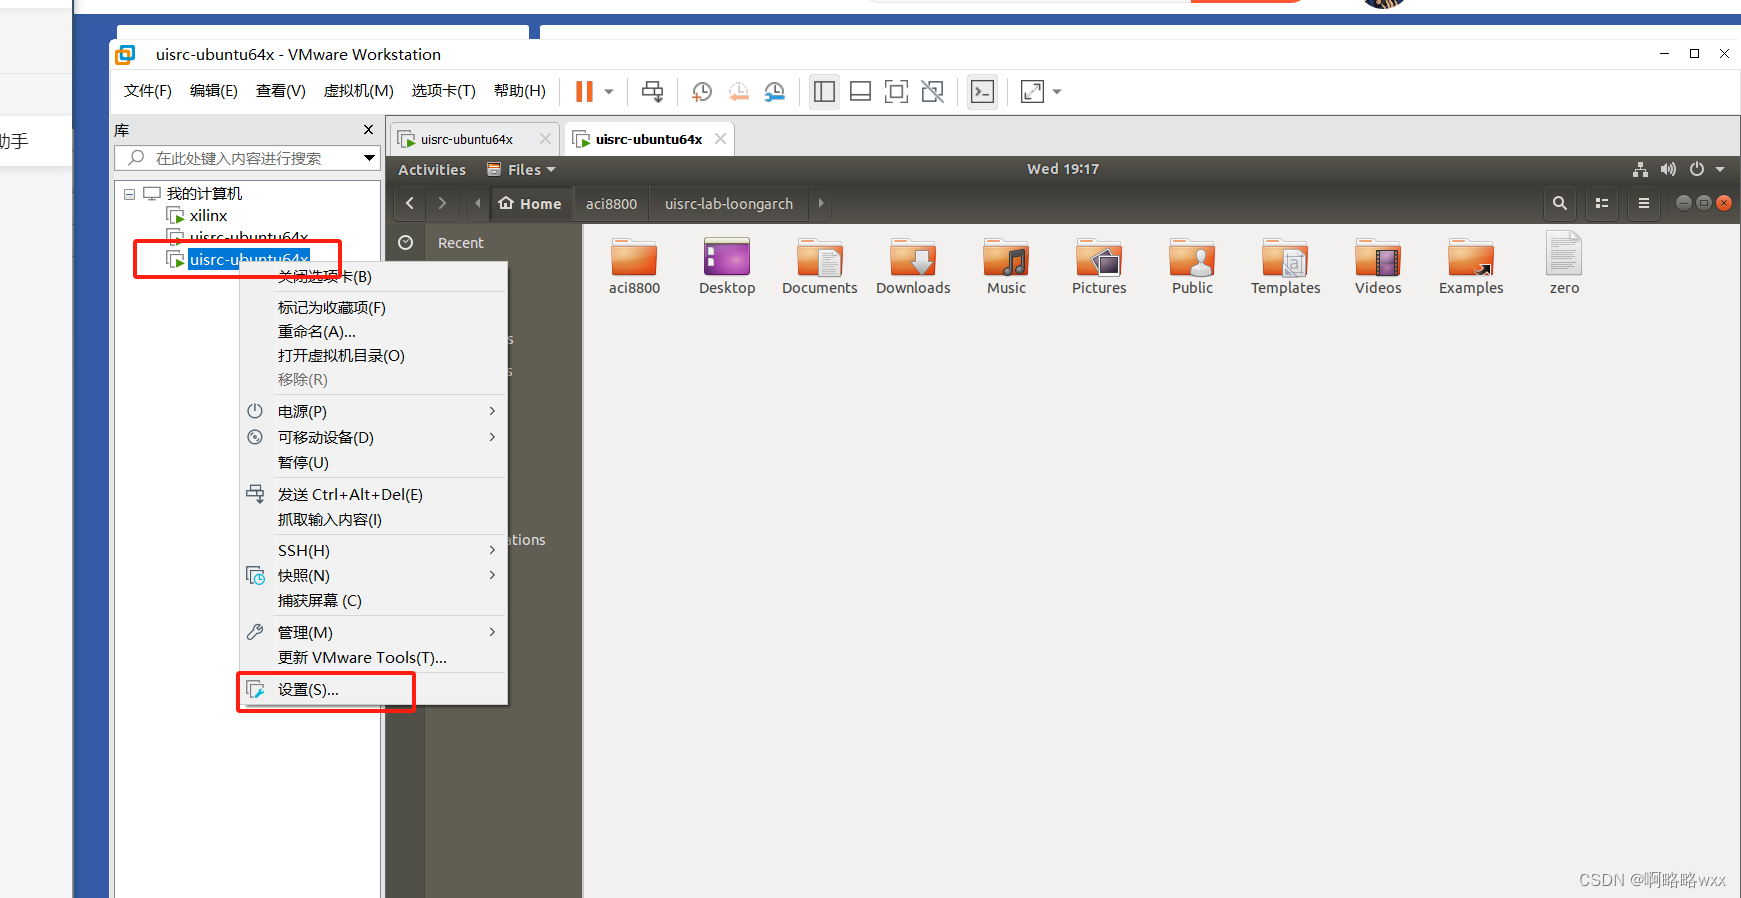The height and width of the screenshot is (898, 1741).
Task: Toggle the thumbnail bar view icon
Action: click(x=860, y=92)
